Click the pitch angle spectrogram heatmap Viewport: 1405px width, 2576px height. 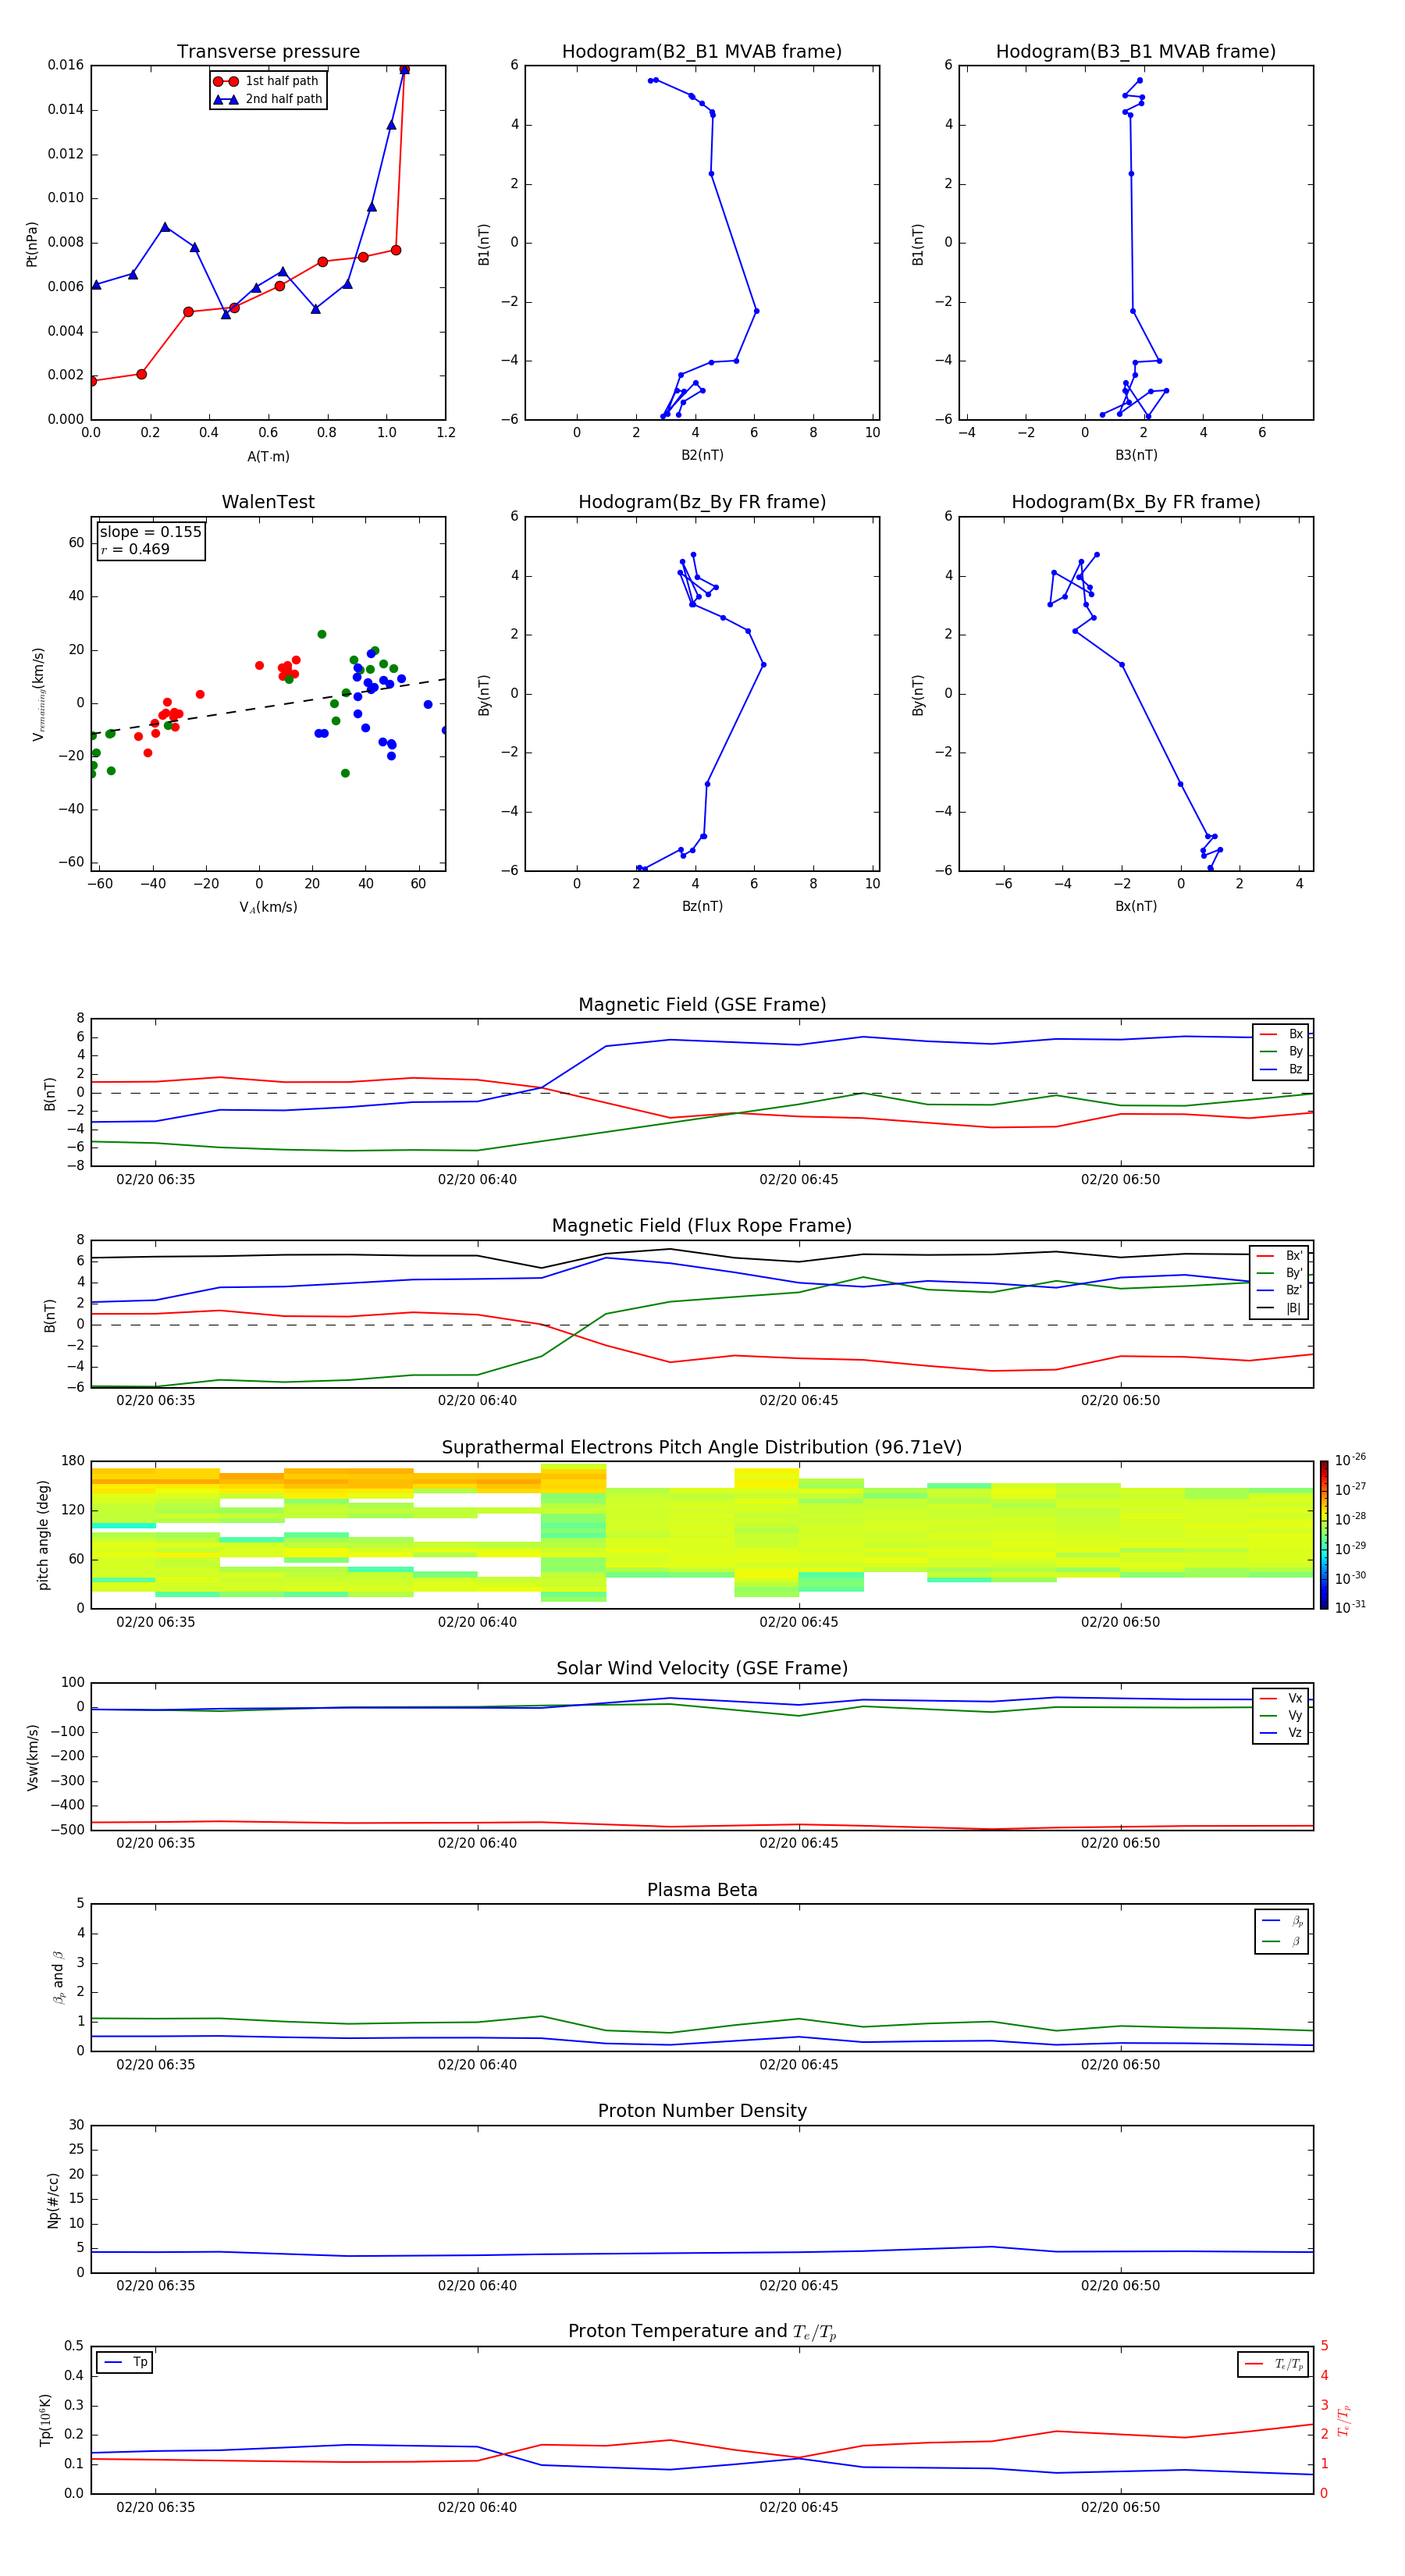[x=702, y=1535]
